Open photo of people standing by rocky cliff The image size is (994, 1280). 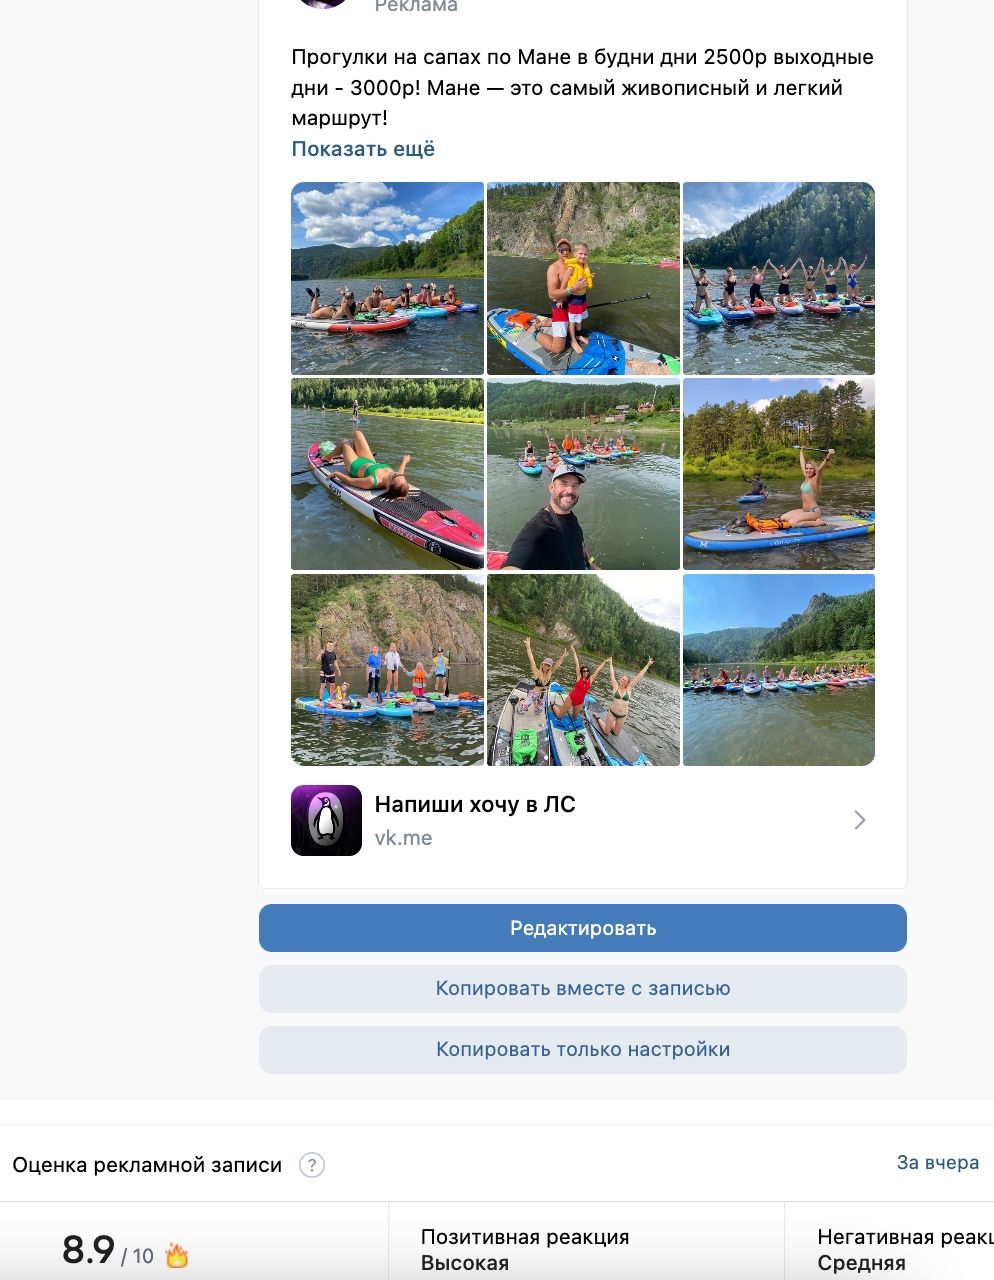[387, 670]
